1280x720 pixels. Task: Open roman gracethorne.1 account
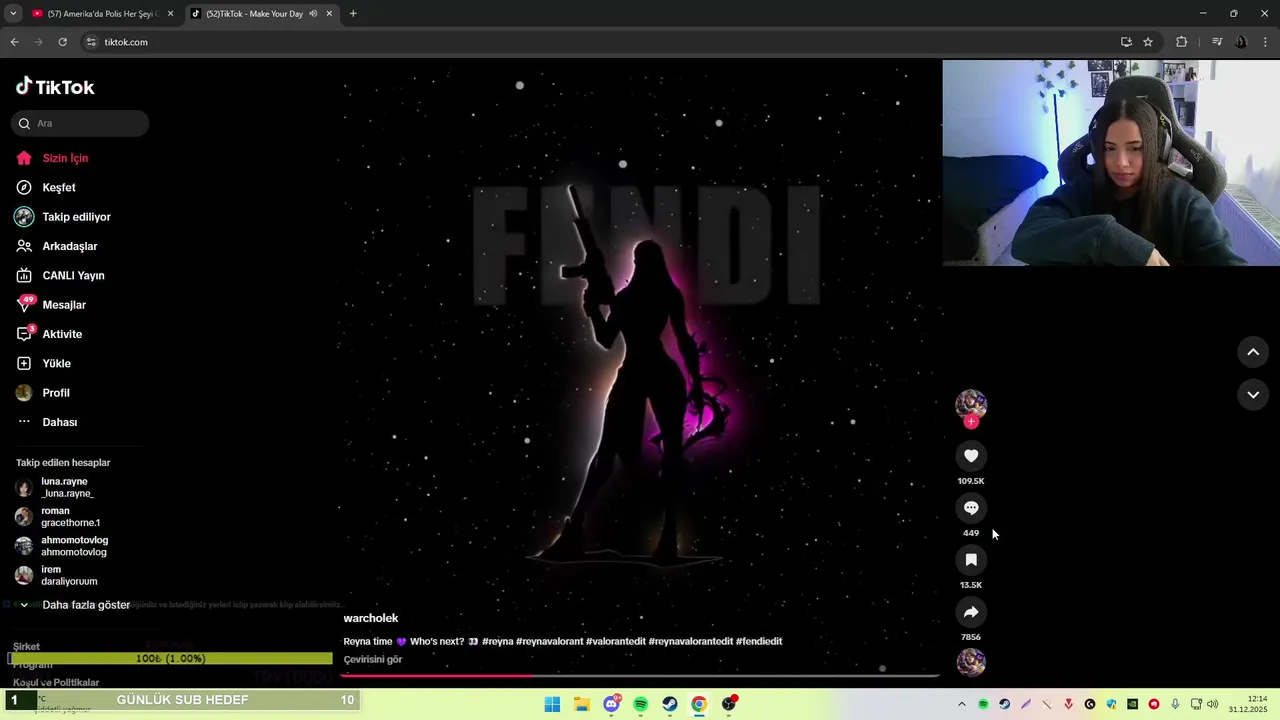[x=70, y=517]
